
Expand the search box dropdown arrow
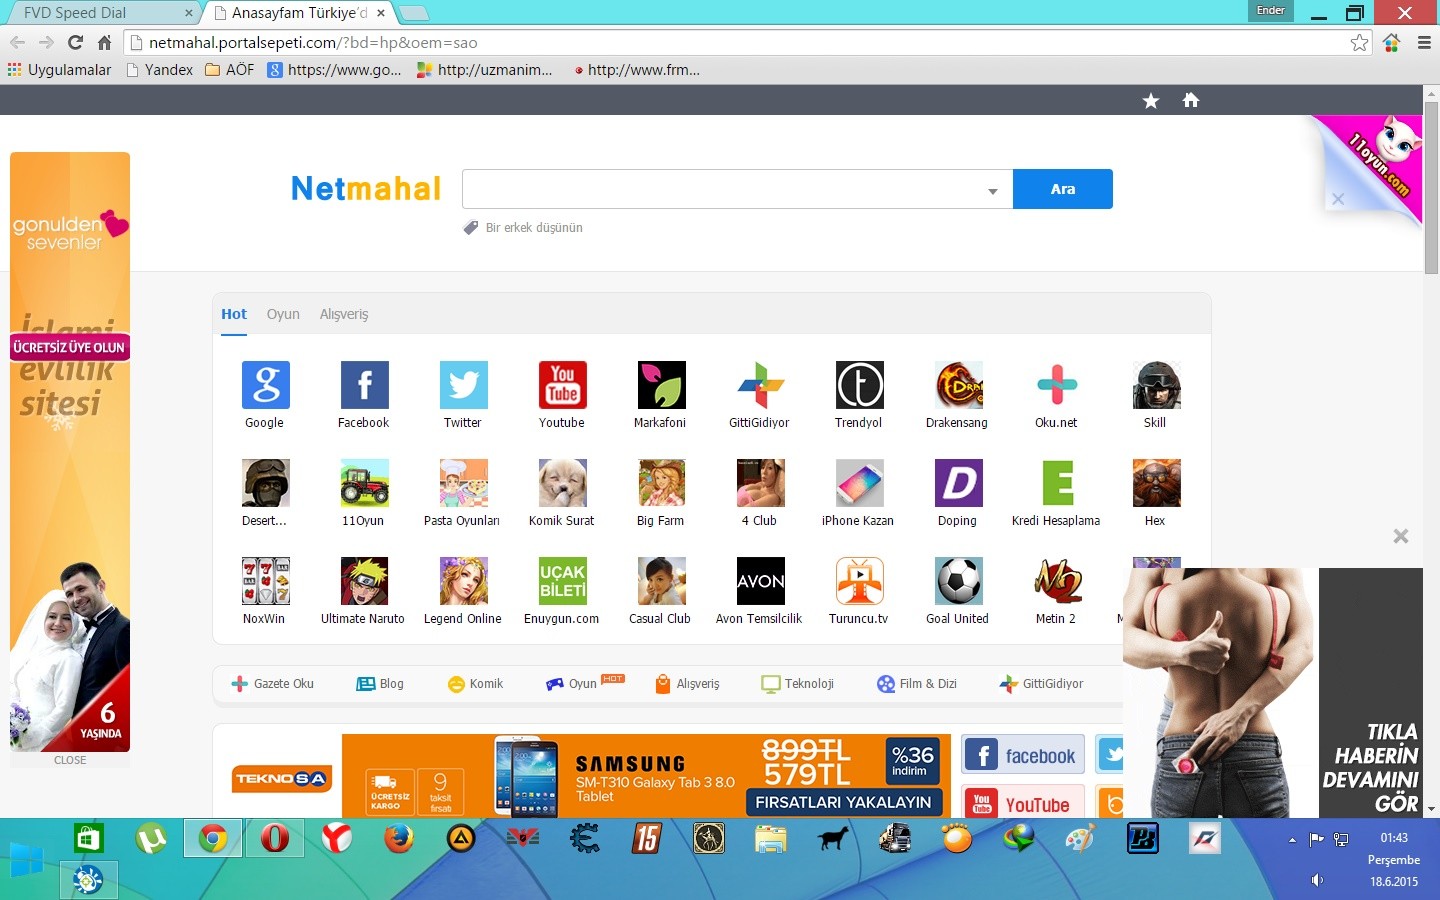[x=992, y=190]
